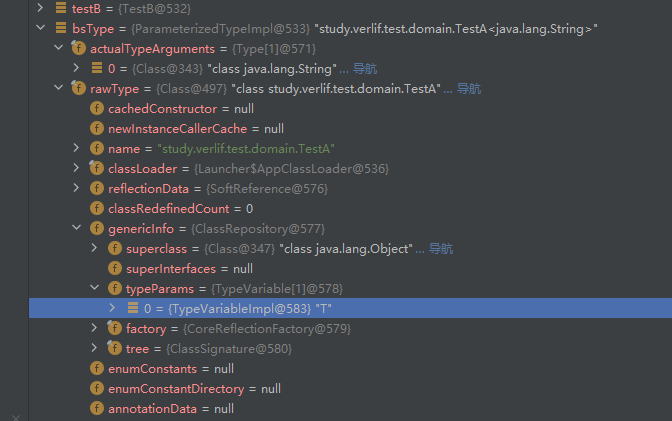Click the field icon next to enumConstants
Viewport: 672px width, 421px height.
pos(97,368)
